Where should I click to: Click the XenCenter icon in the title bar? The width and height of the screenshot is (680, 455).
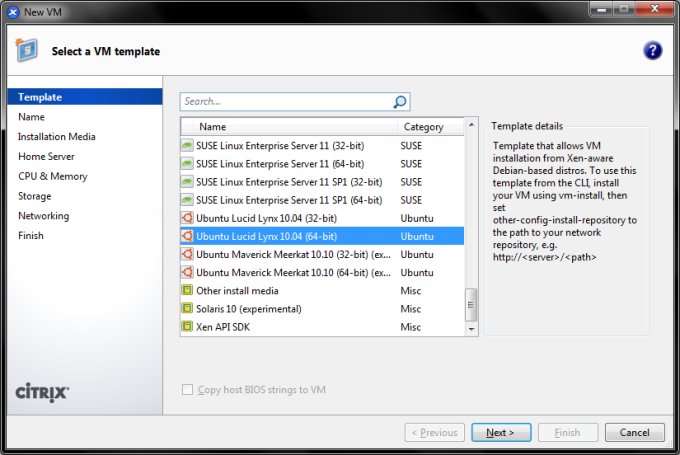13,12
